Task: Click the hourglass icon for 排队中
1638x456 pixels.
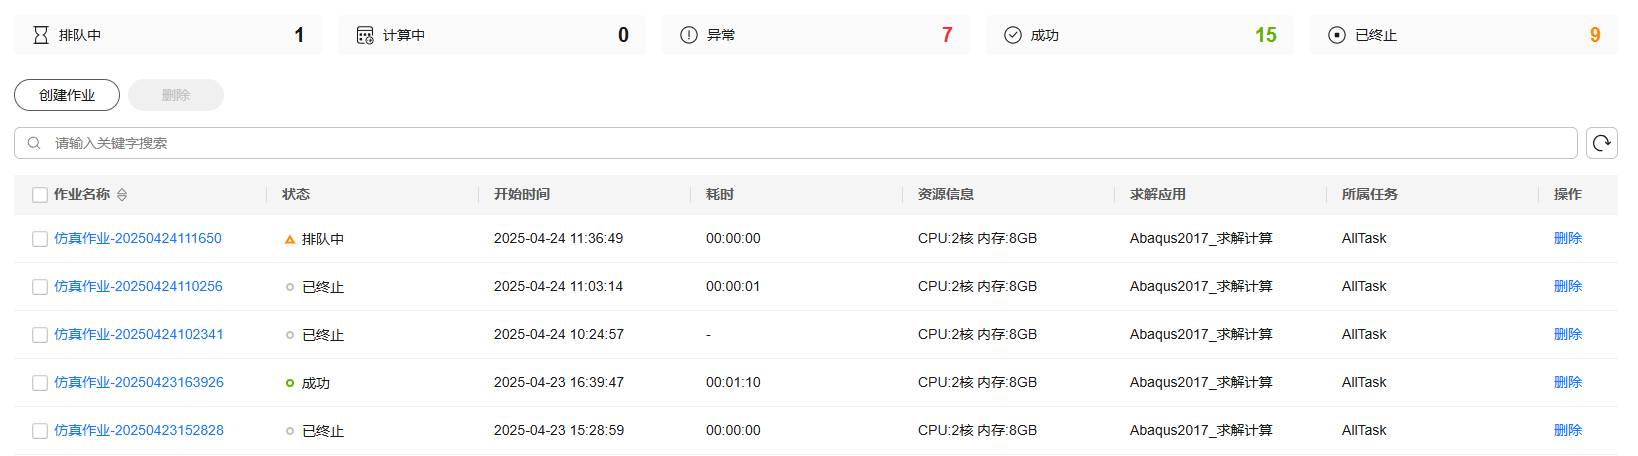Action: point(41,35)
